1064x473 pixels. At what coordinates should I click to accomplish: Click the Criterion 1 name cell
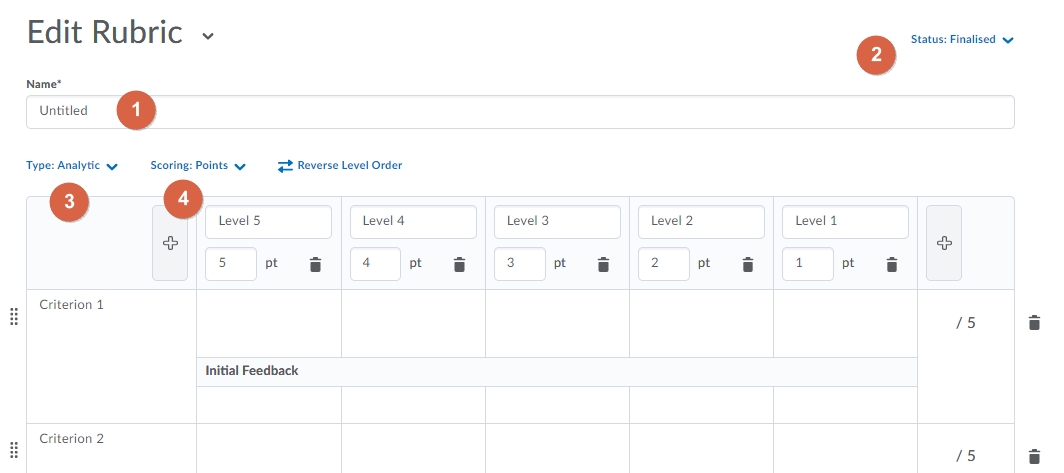(x=112, y=356)
